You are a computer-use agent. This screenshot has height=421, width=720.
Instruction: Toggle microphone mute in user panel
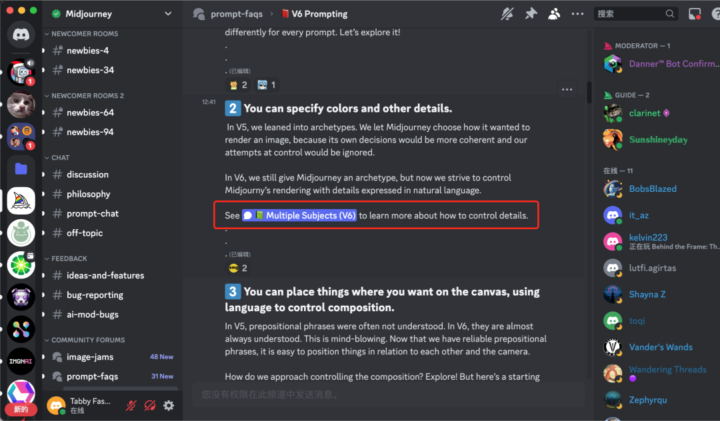pyautogui.click(x=129, y=405)
